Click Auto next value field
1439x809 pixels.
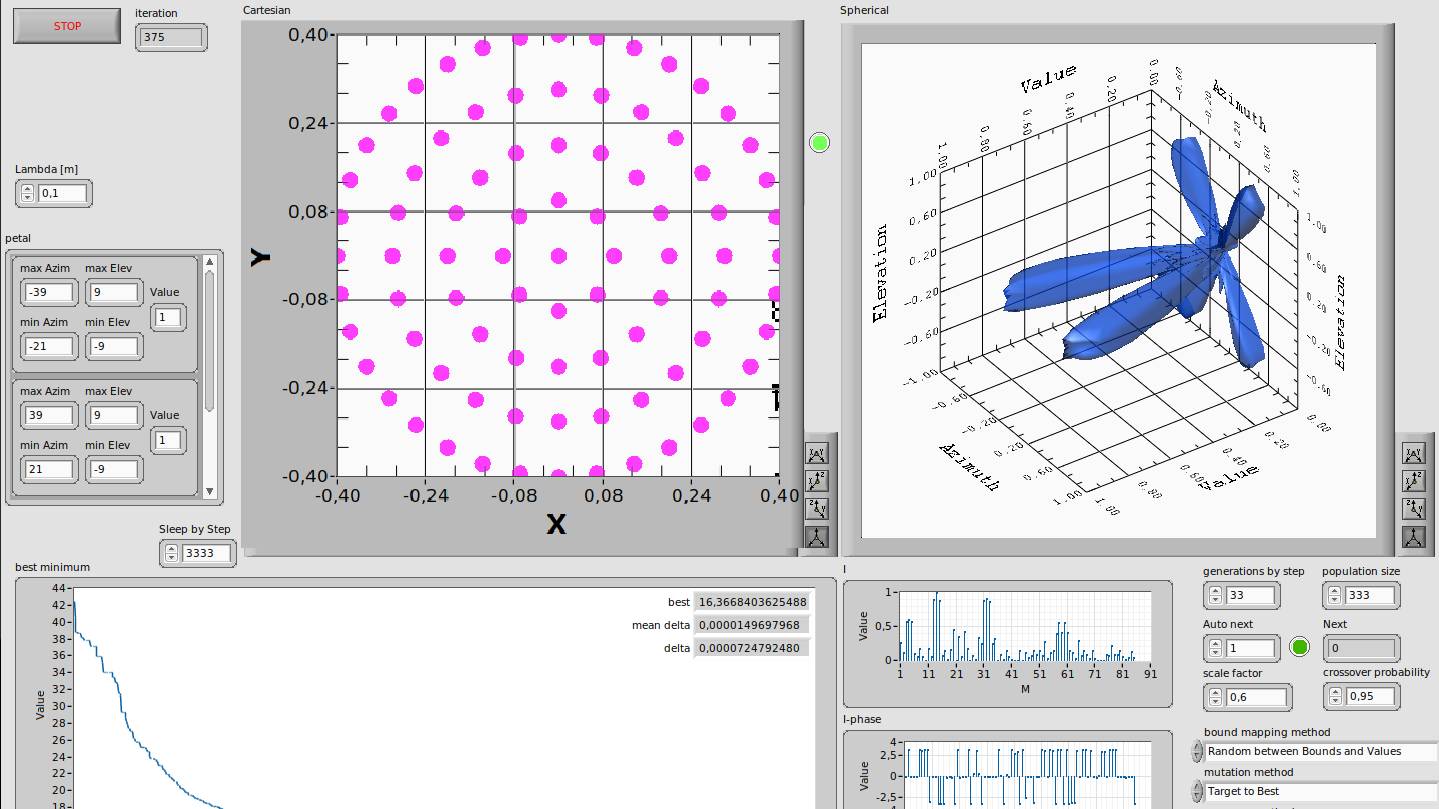pyautogui.click(x=1250, y=648)
